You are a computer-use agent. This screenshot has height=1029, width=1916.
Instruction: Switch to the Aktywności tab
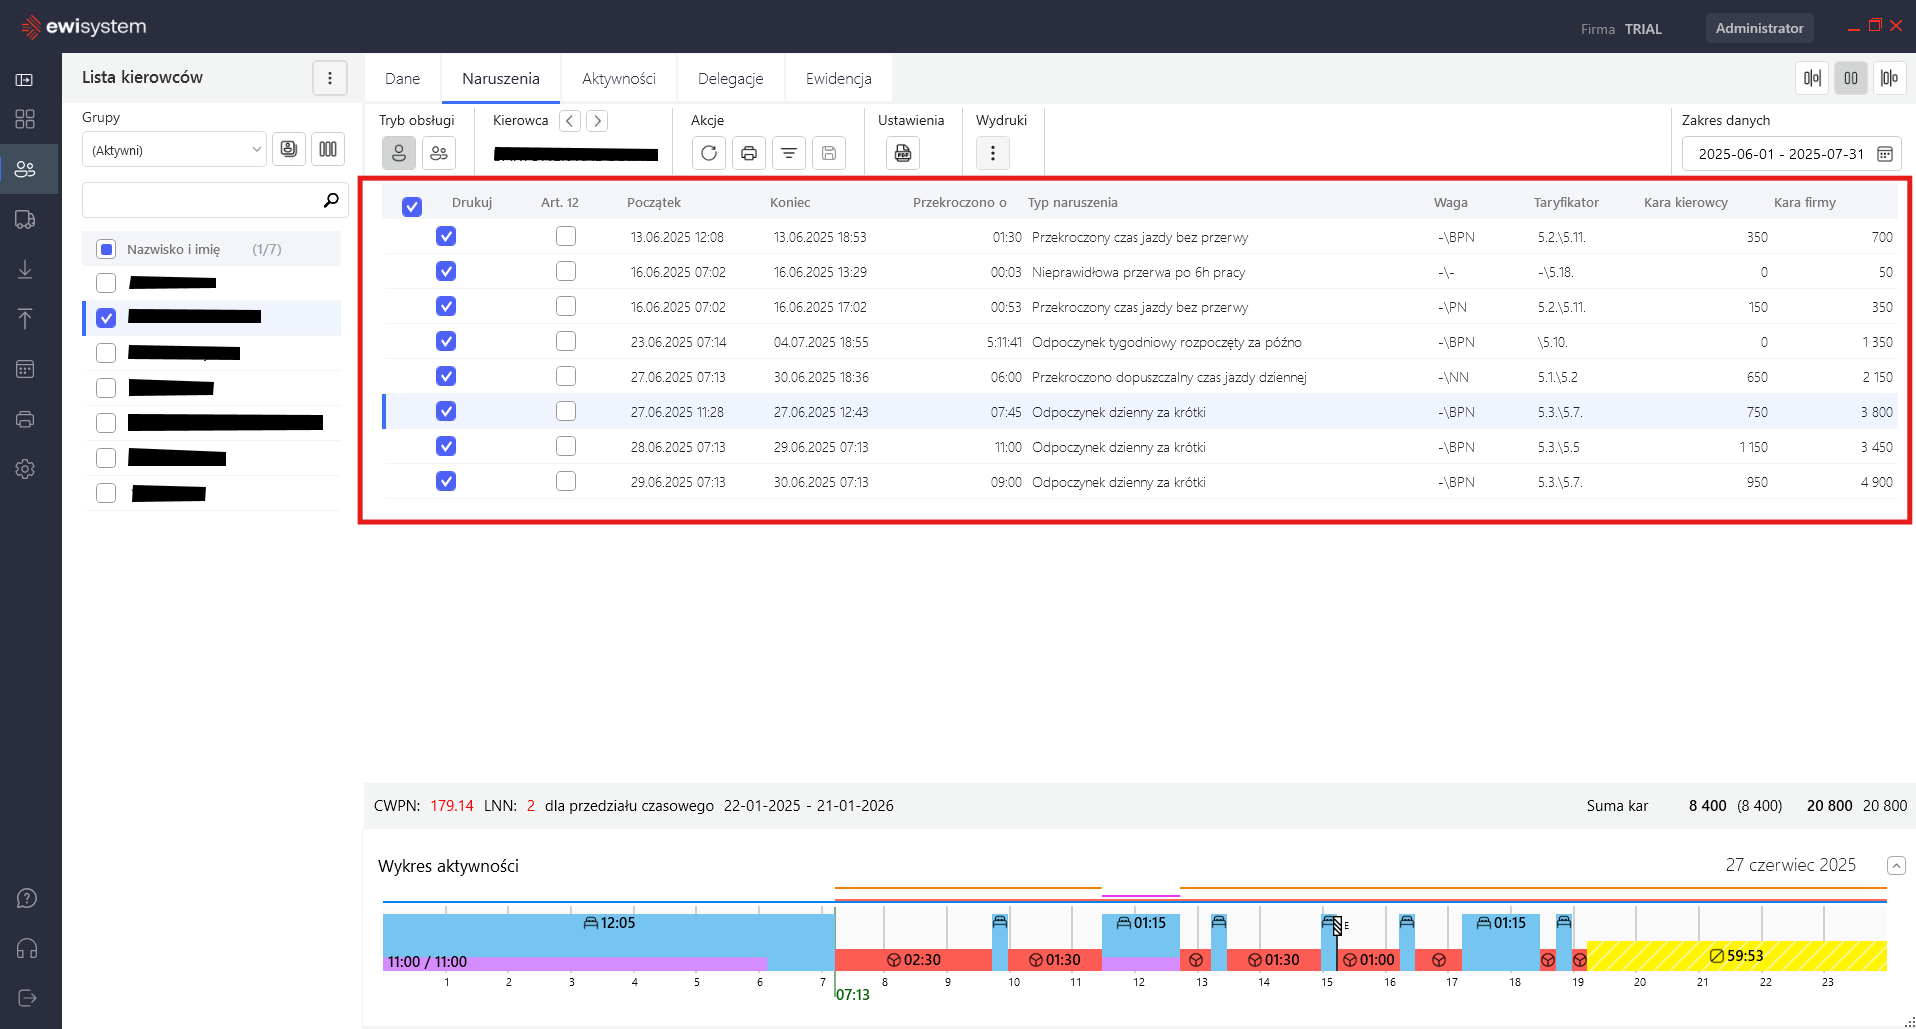[618, 78]
